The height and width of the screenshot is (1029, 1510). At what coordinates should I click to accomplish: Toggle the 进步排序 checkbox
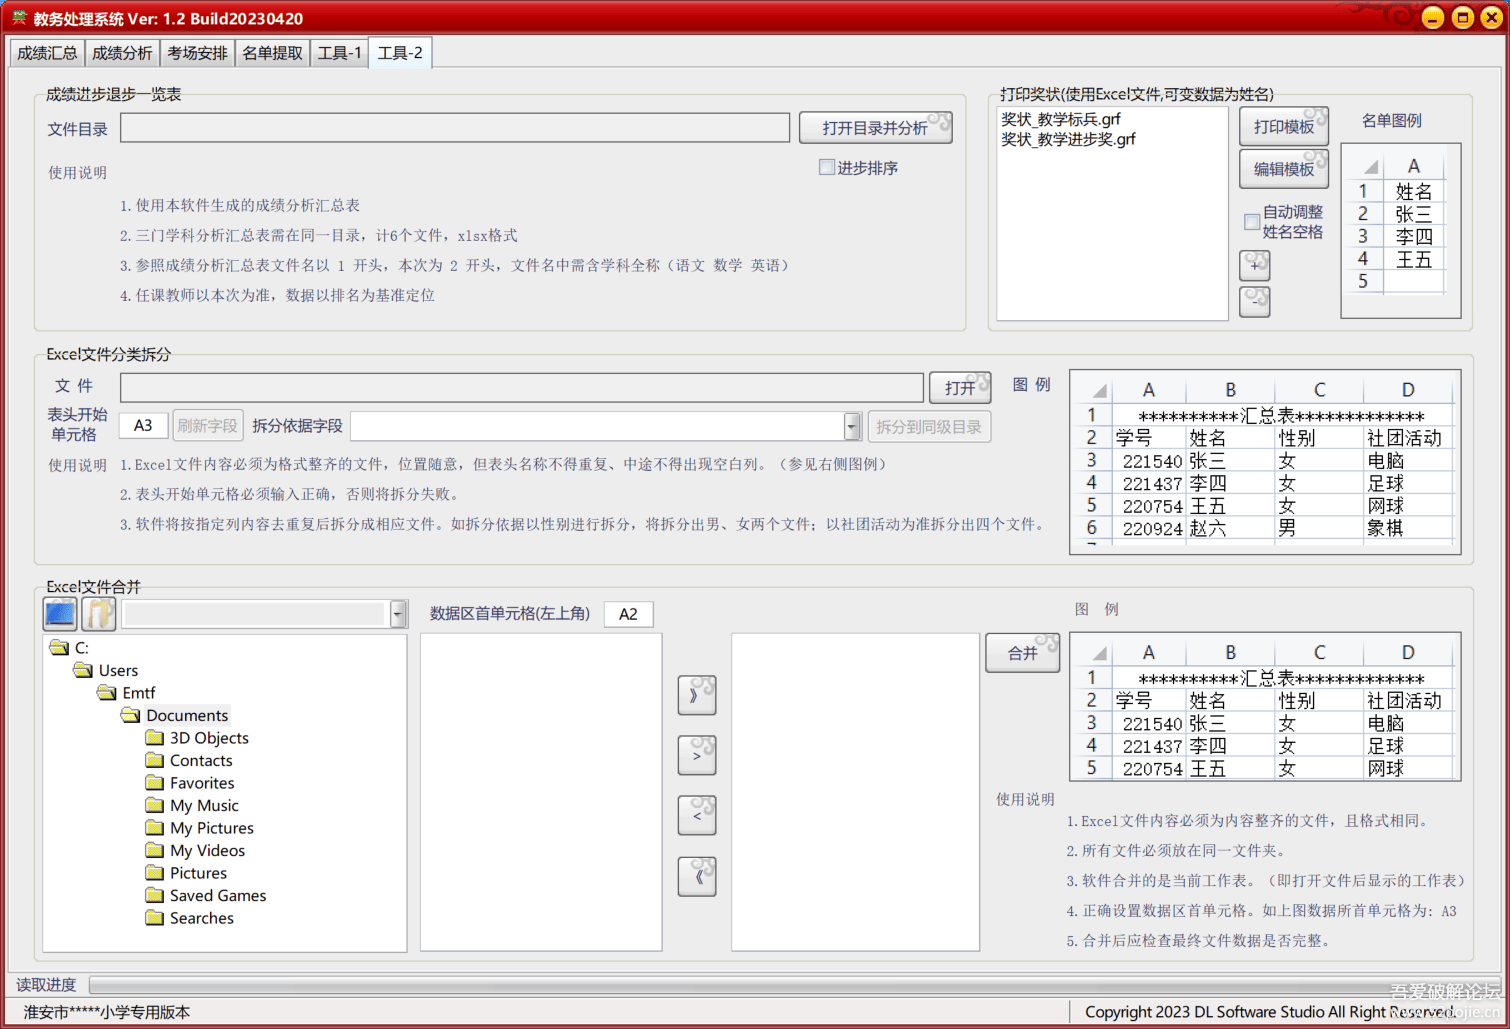(x=827, y=167)
